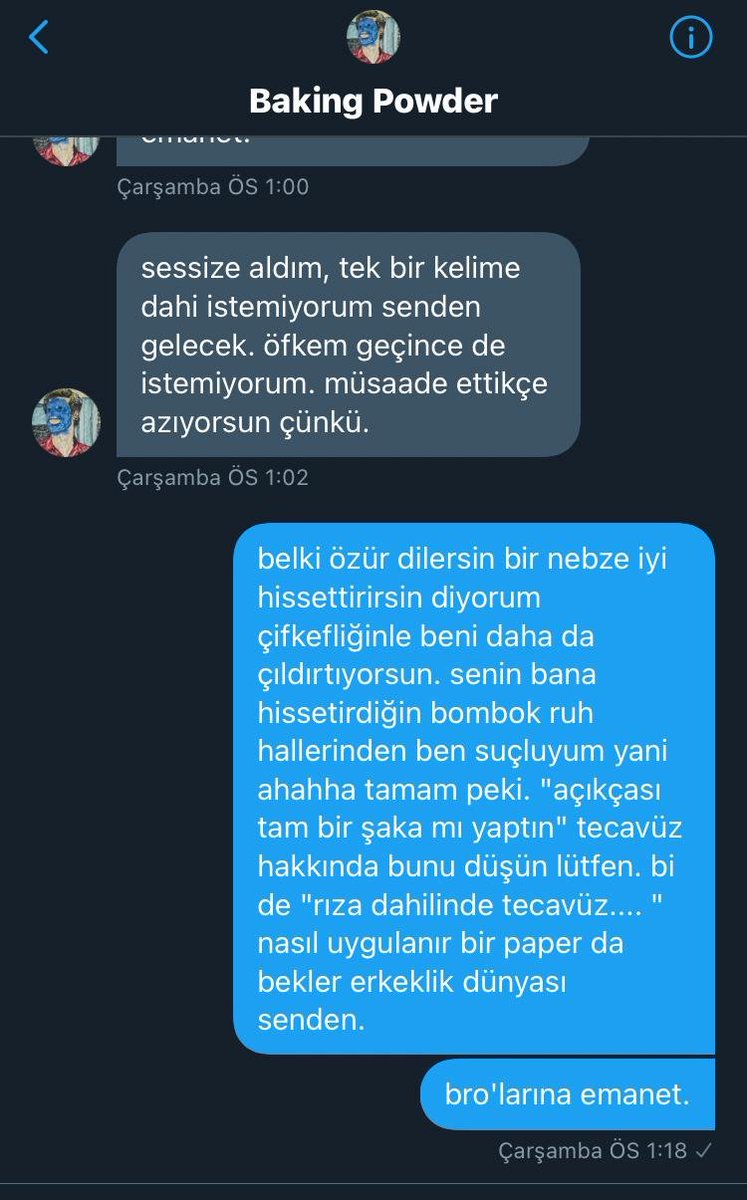Tap the text 'azıyorsun çünkü.'
747x1200 pixels.
pos(255,422)
